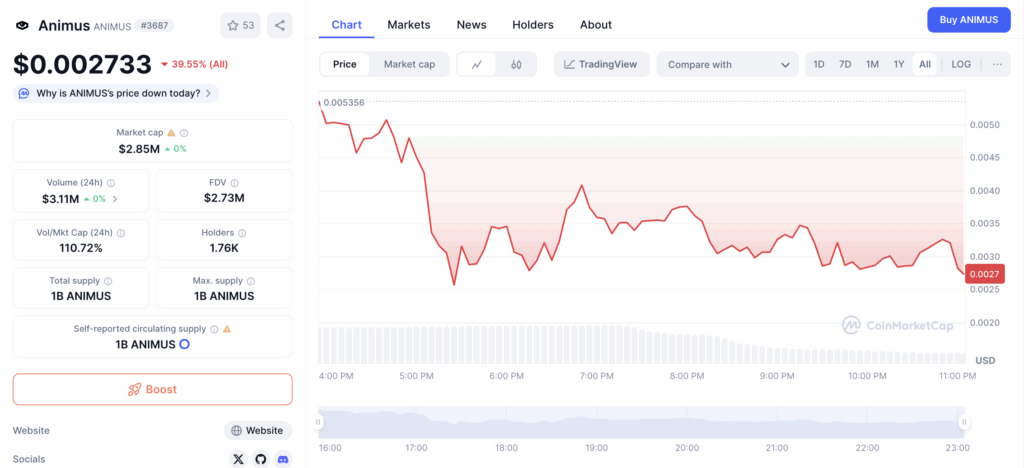The image size is (1024, 468).
Task: Open the chart more options ellipsis
Action: [996, 64]
